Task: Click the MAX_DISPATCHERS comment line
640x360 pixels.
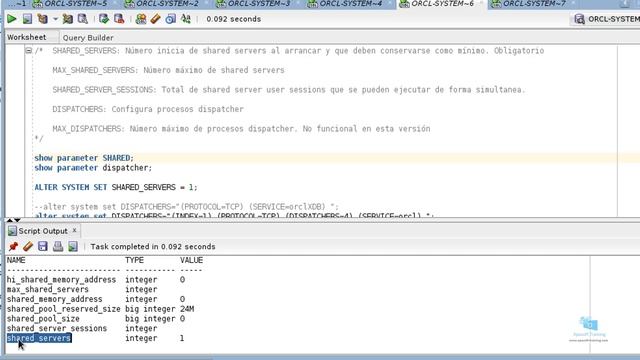Action: click(x=241, y=129)
